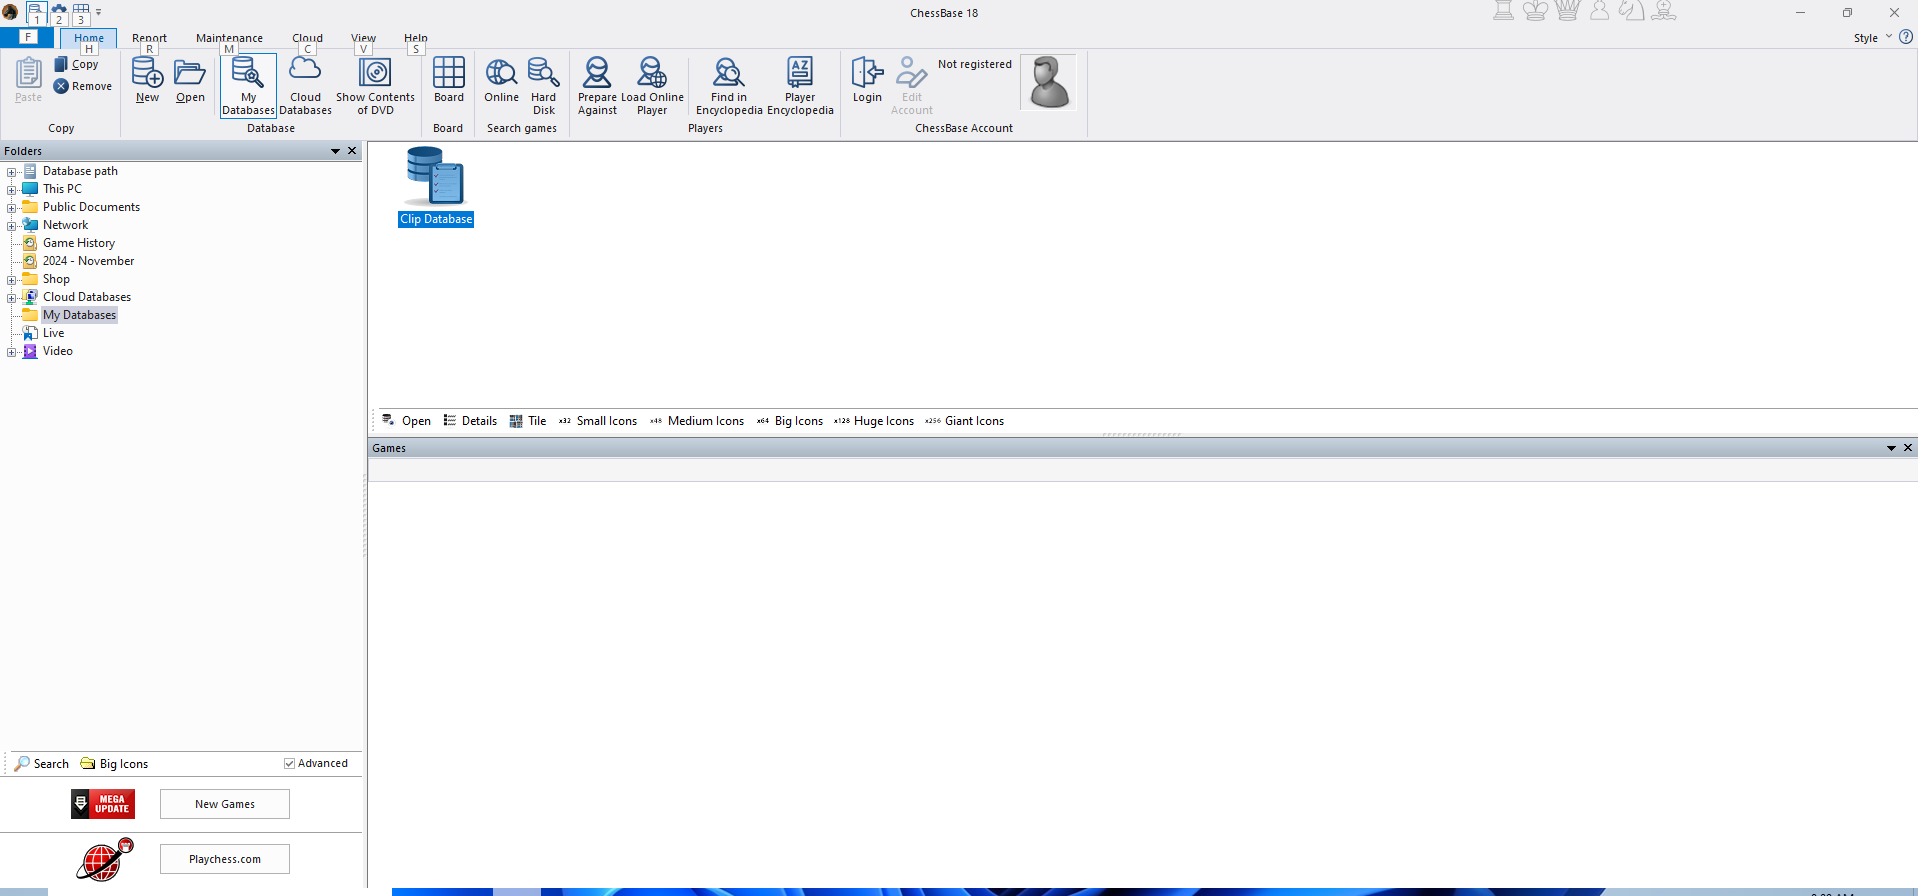Click the account avatar picture

click(1049, 82)
